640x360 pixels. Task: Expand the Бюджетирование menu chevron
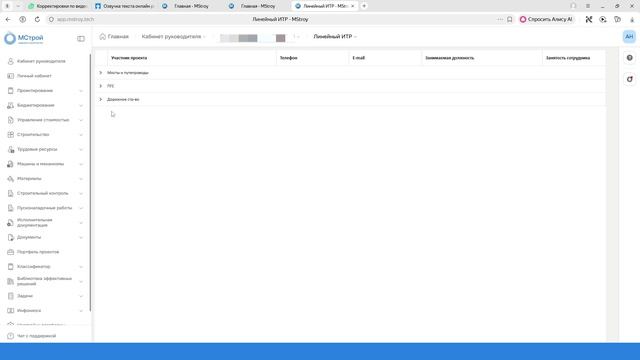point(81,105)
